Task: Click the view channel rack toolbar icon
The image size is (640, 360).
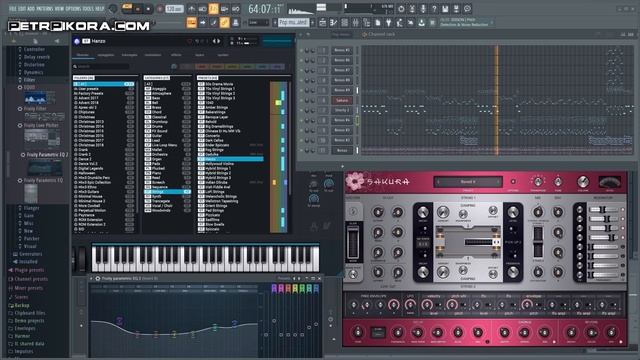Action: coord(344,23)
